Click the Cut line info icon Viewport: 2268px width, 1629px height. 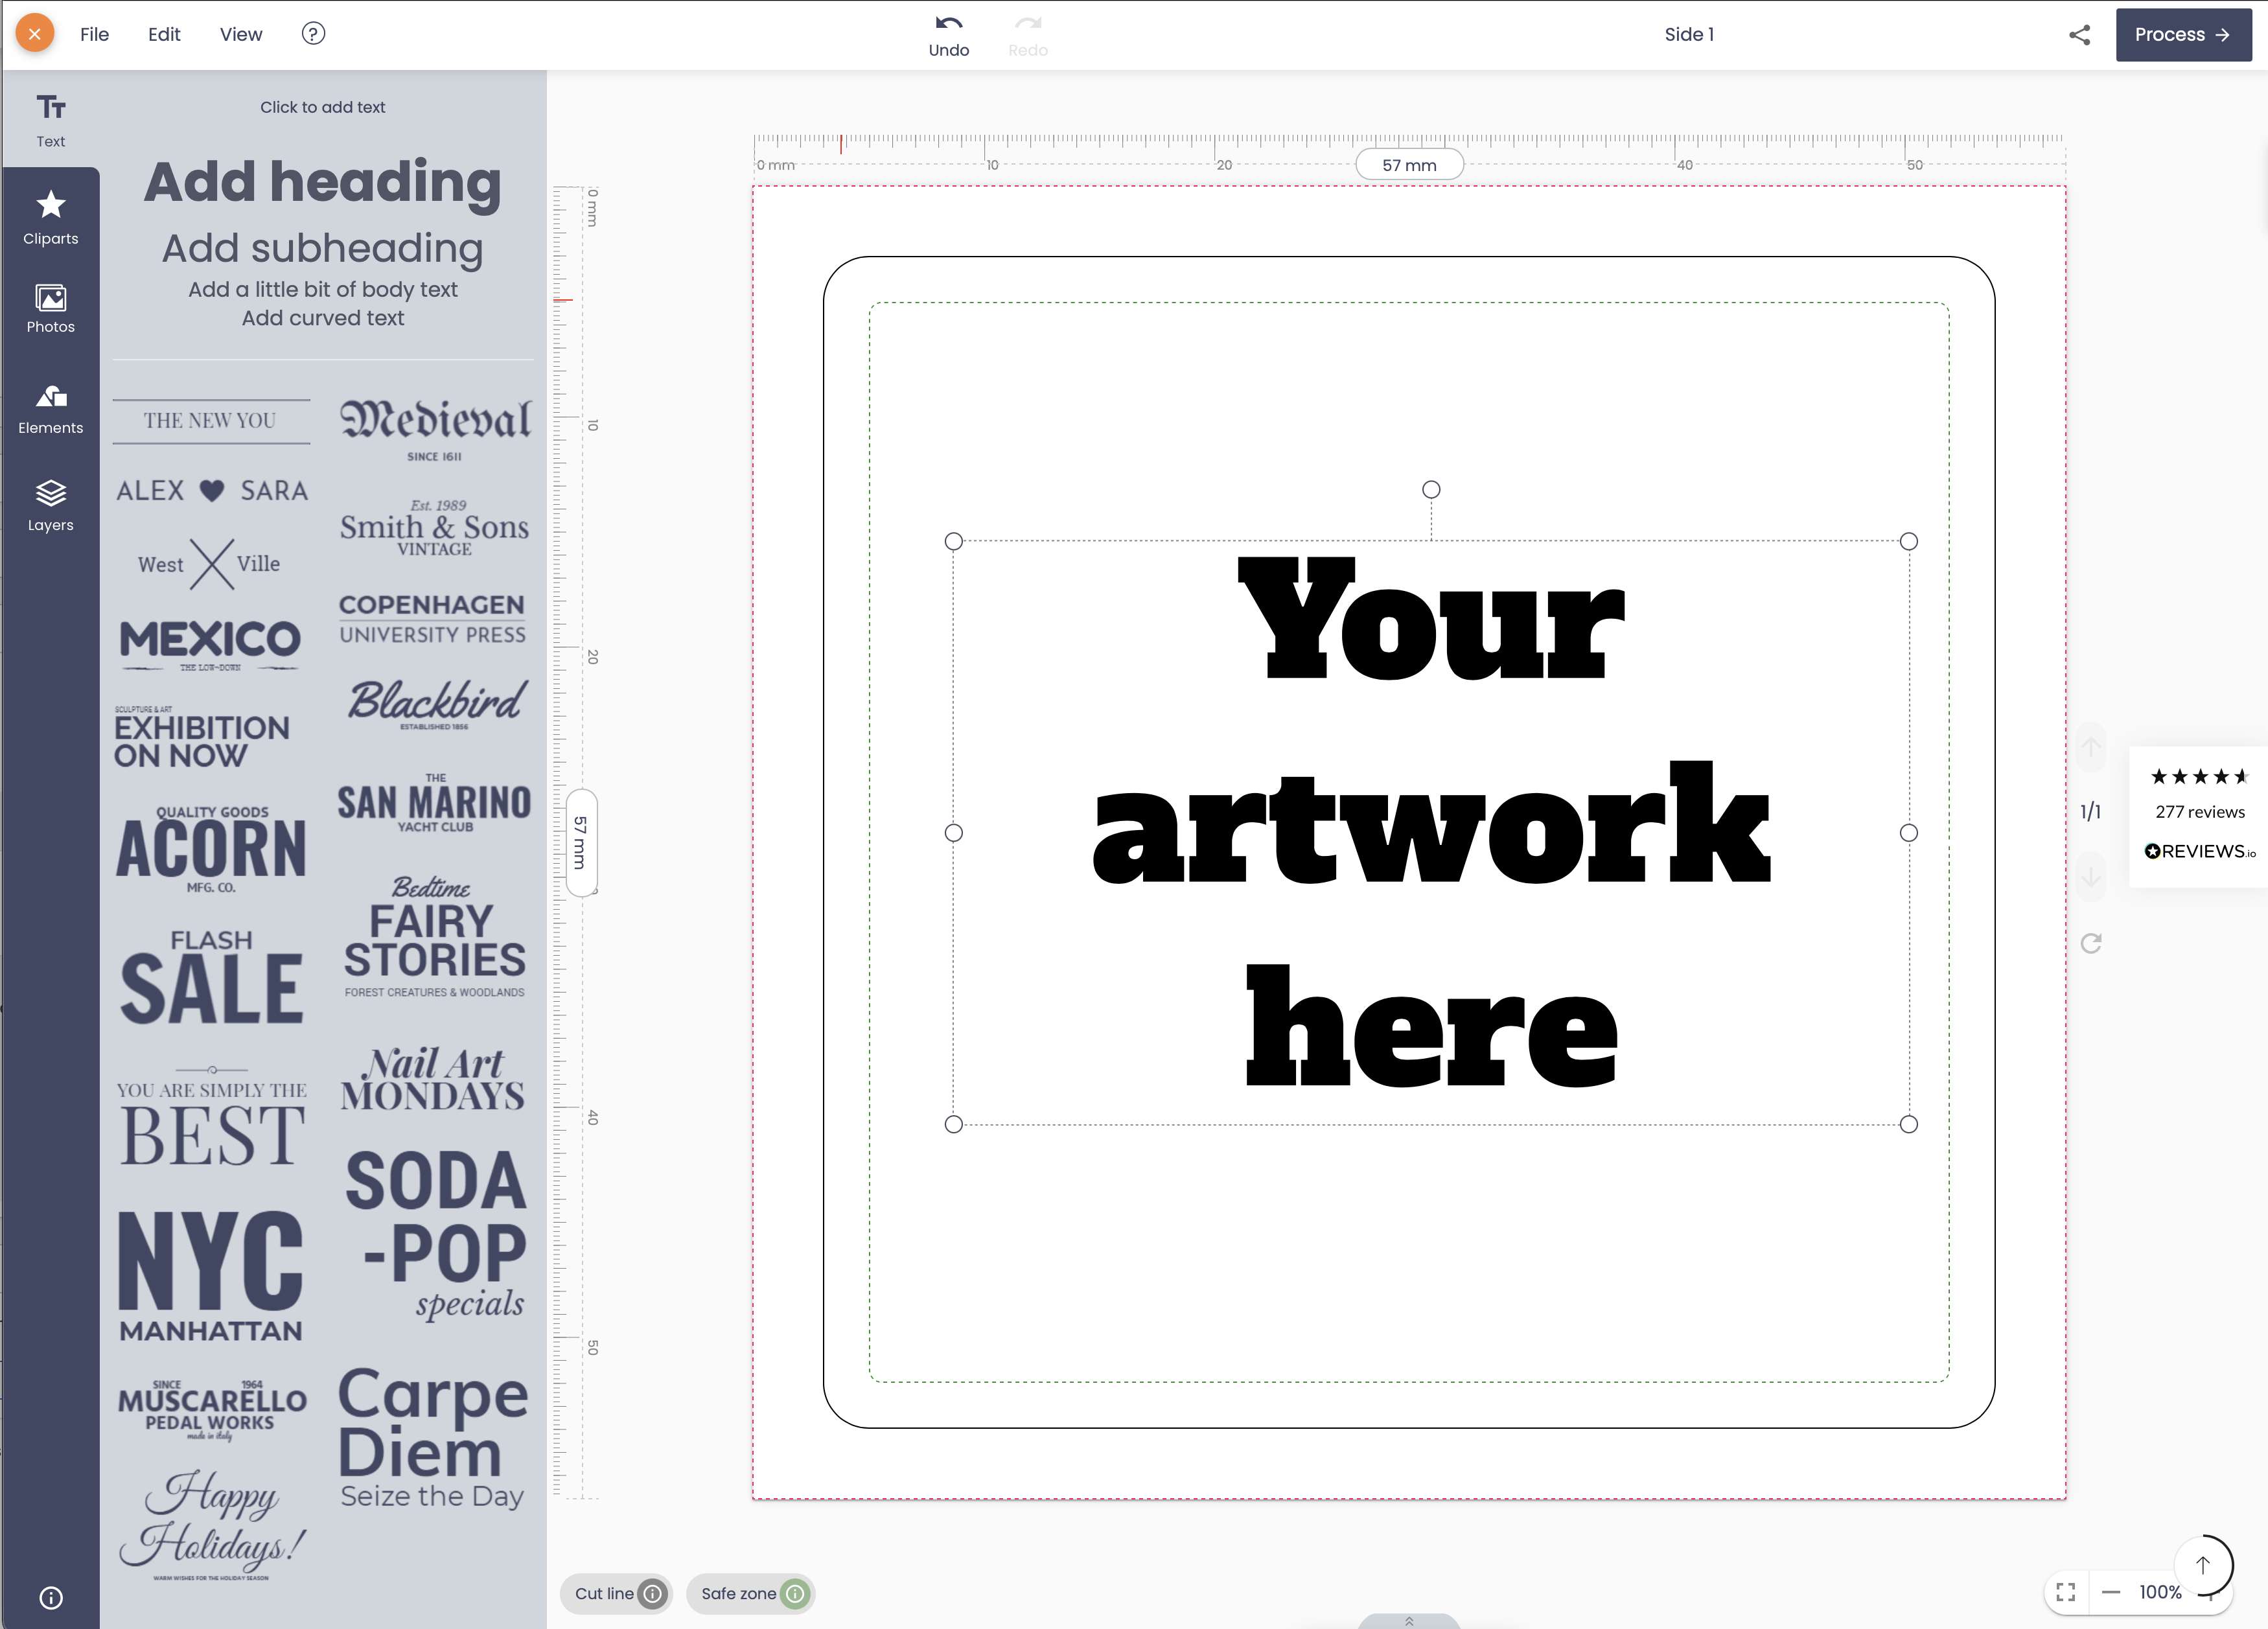coord(652,1594)
